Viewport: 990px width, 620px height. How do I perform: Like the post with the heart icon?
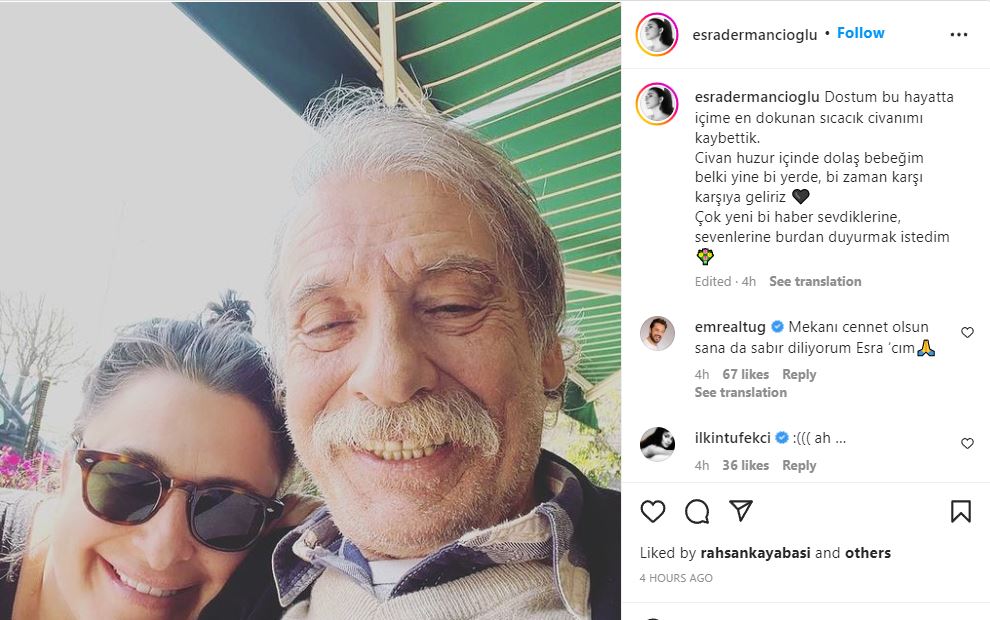[653, 512]
